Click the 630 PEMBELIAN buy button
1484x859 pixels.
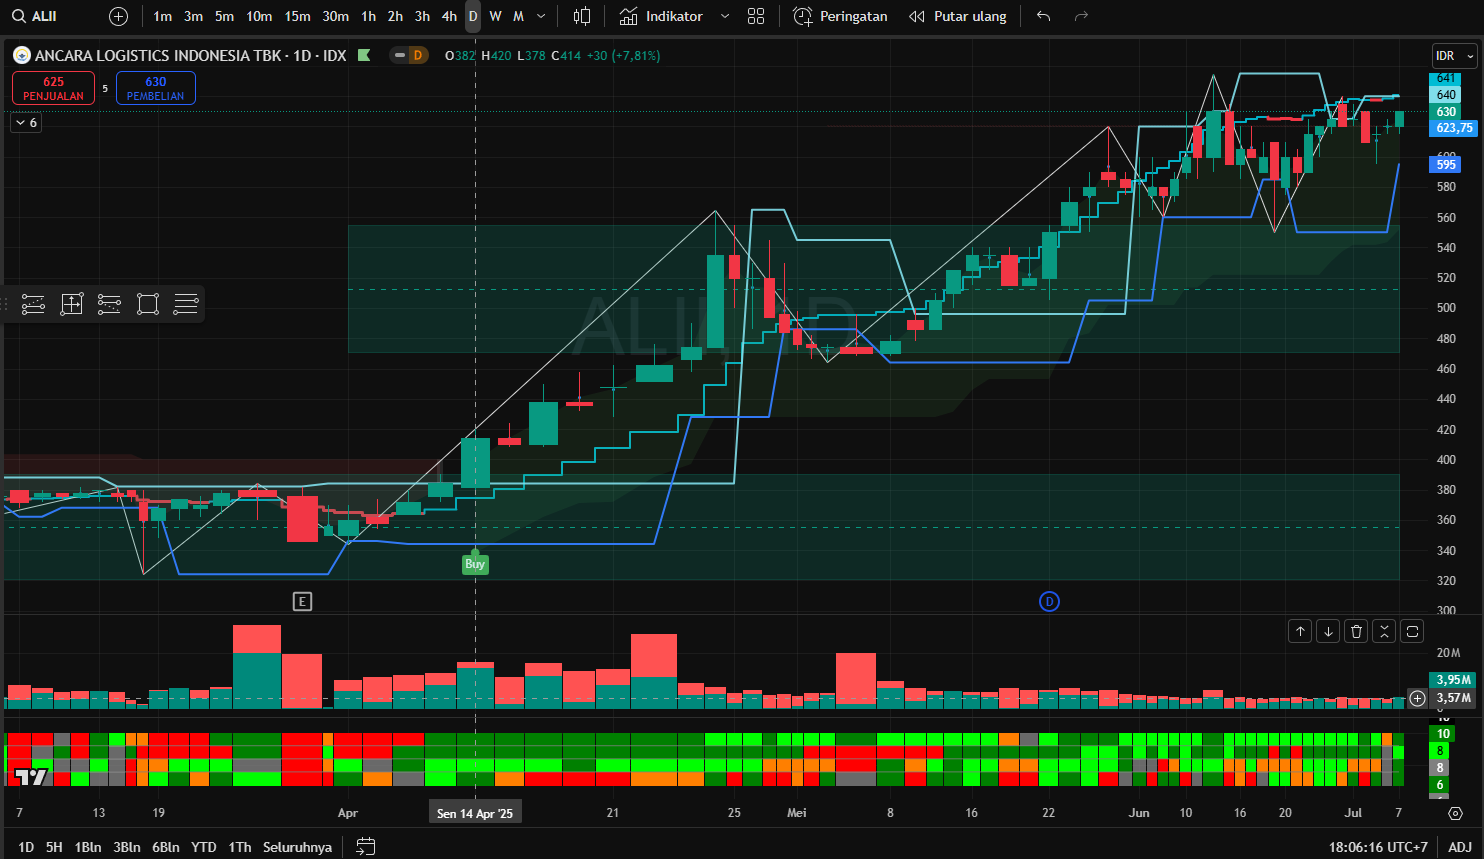click(x=156, y=88)
